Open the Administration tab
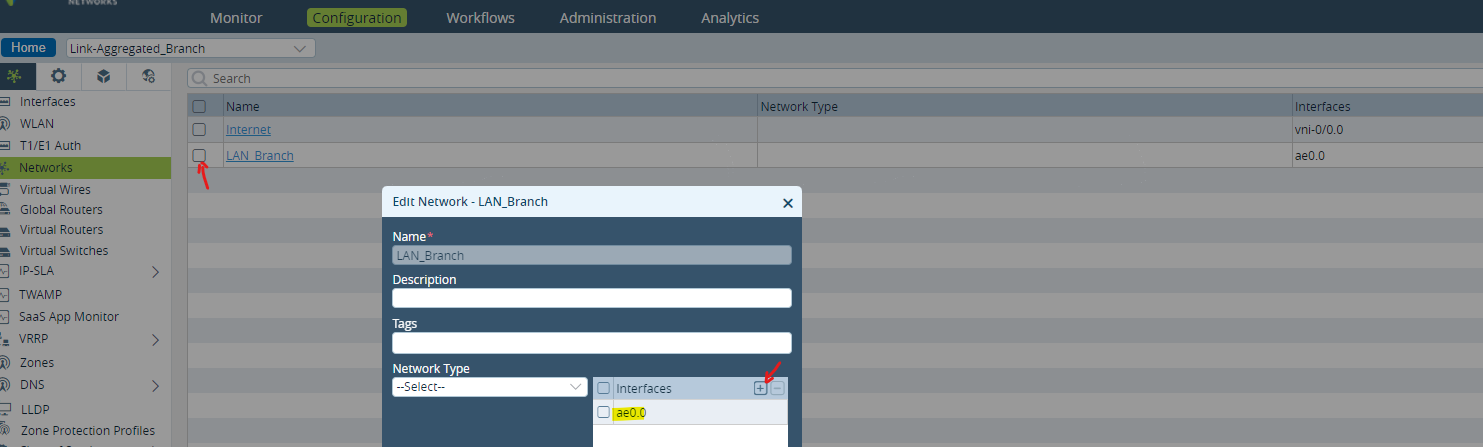This screenshot has height=447, width=1483. coord(608,18)
